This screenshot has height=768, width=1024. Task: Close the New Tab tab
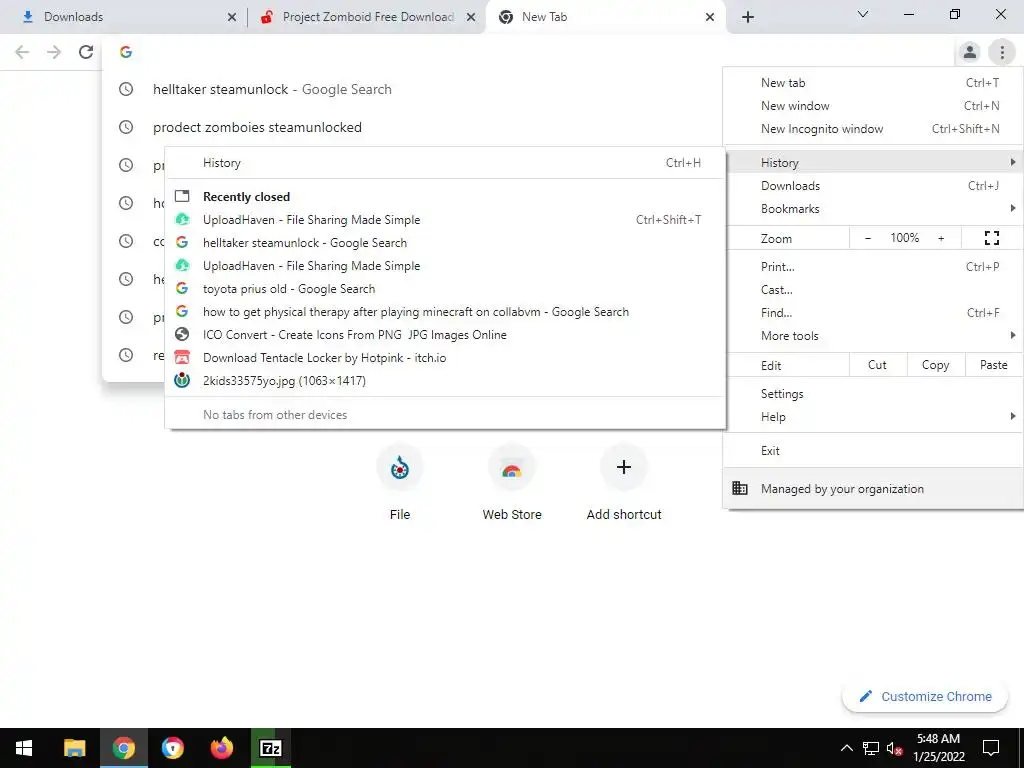[x=710, y=17]
